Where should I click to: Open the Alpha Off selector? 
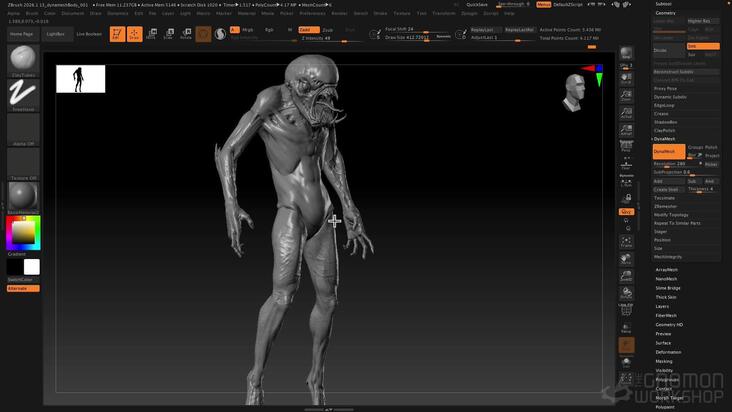tap(23, 130)
